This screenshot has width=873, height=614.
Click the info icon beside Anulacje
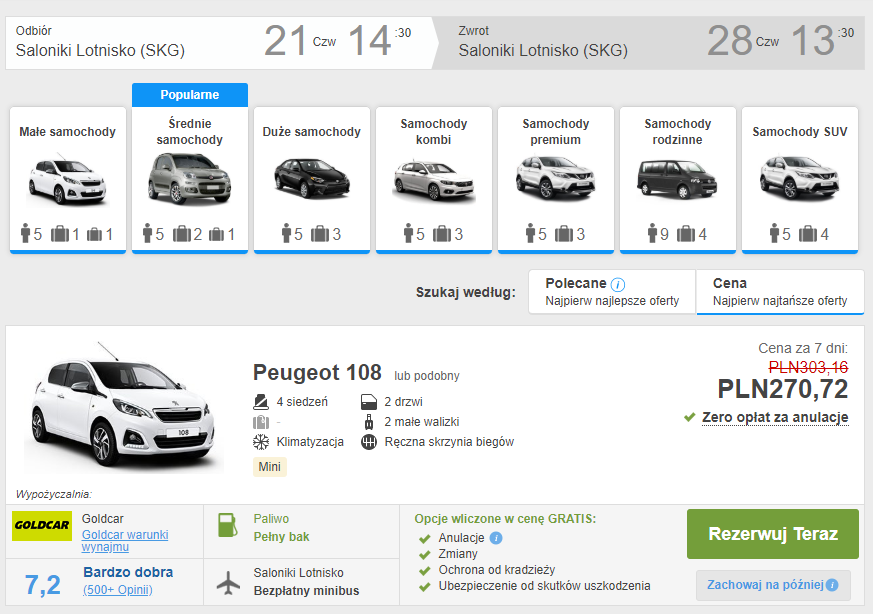coord(496,538)
